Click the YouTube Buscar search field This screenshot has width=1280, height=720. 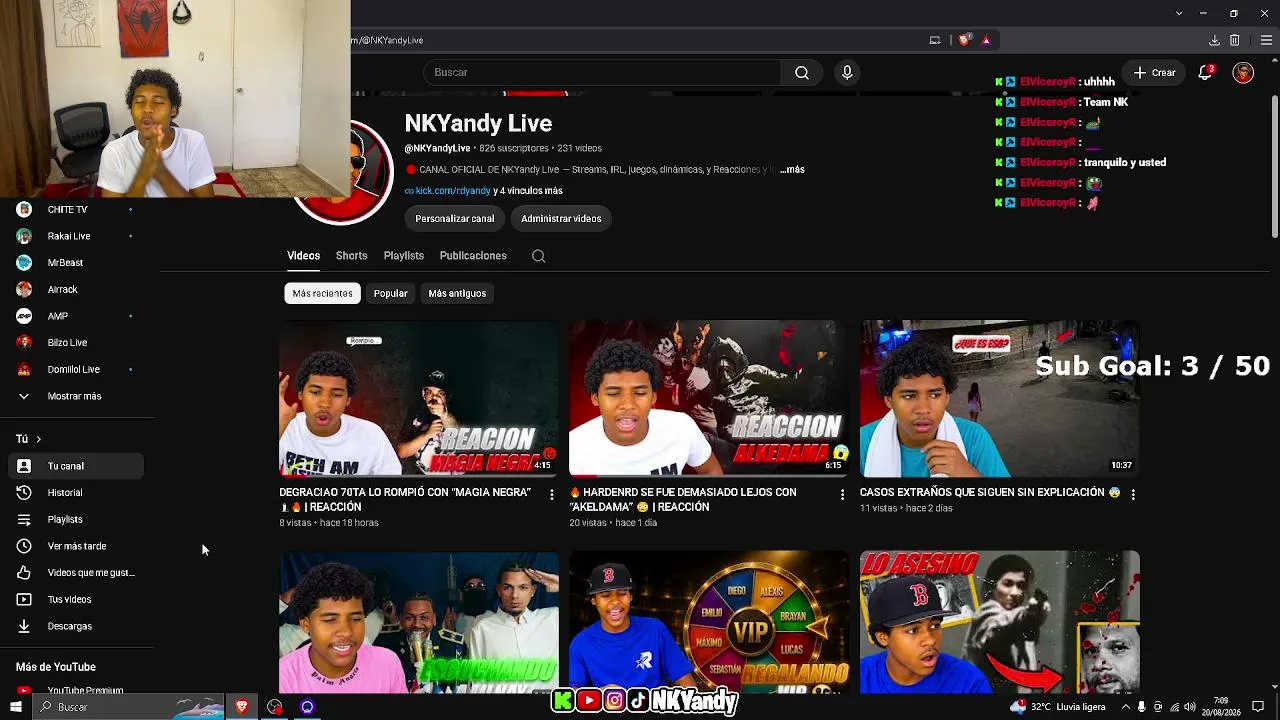pos(602,72)
